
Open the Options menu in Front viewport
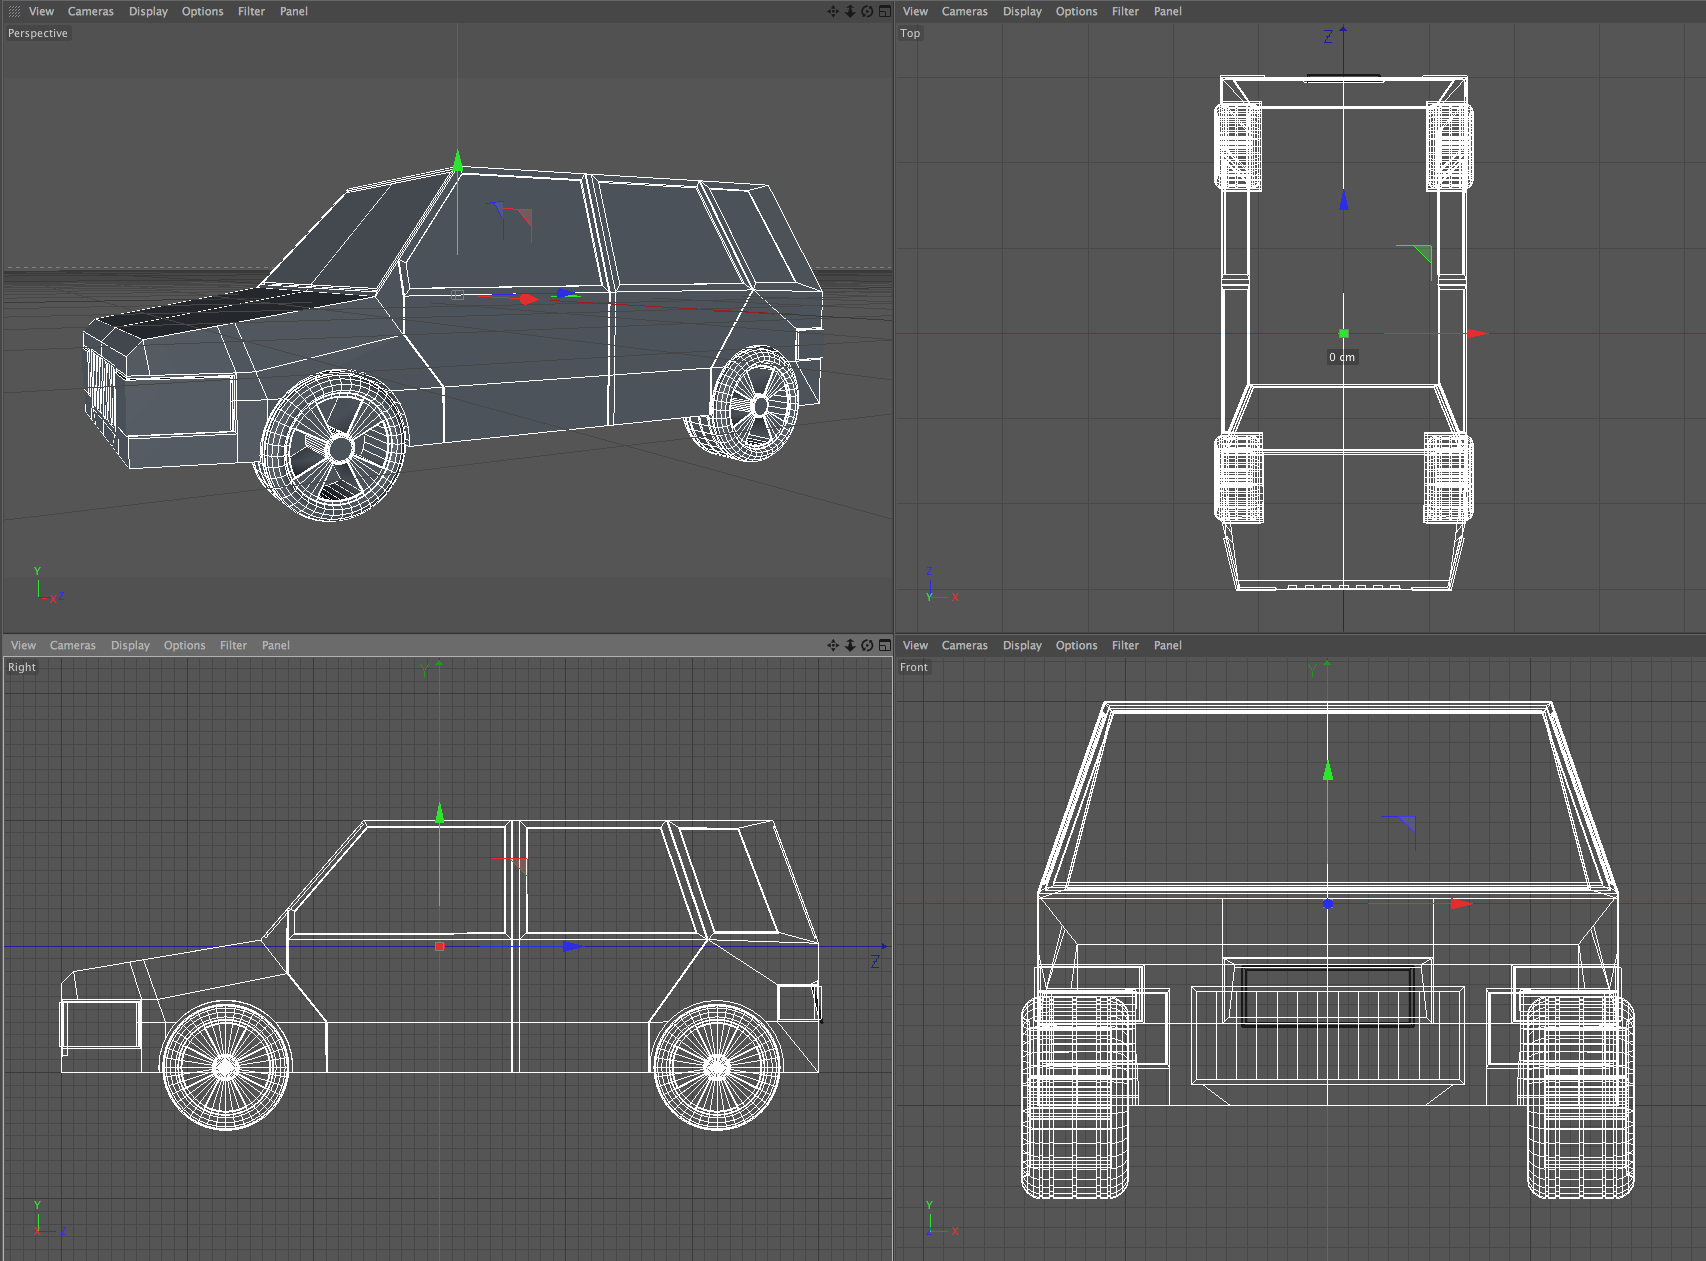tap(1076, 645)
